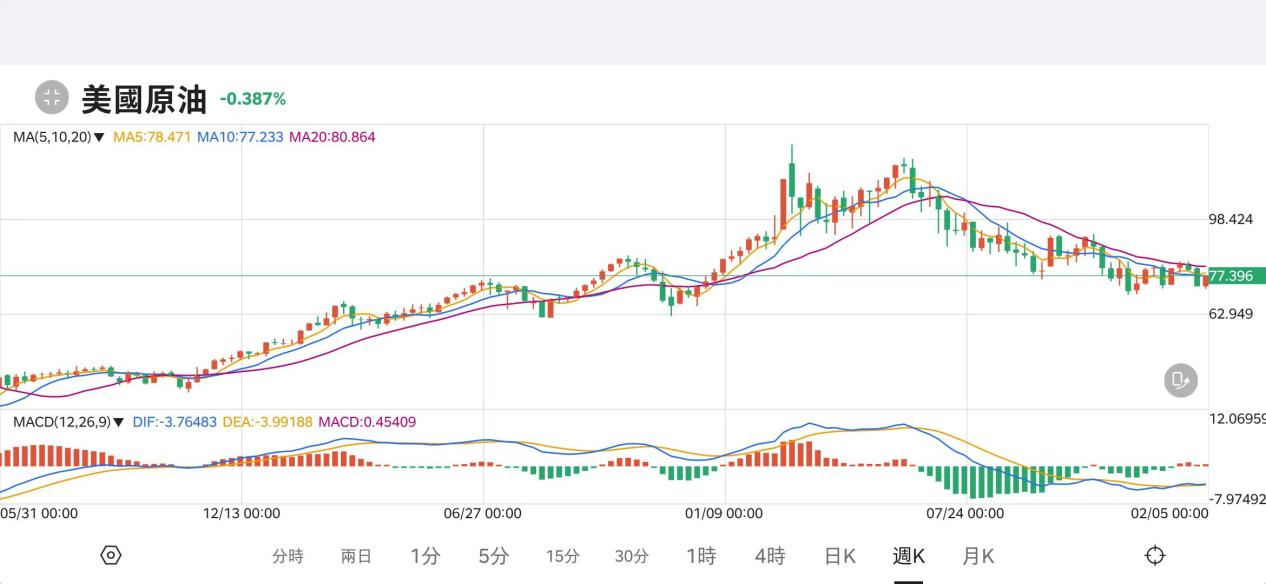1266x584 pixels.
Task: Switch to 月K monthly candles
Action: tap(977, 556)
